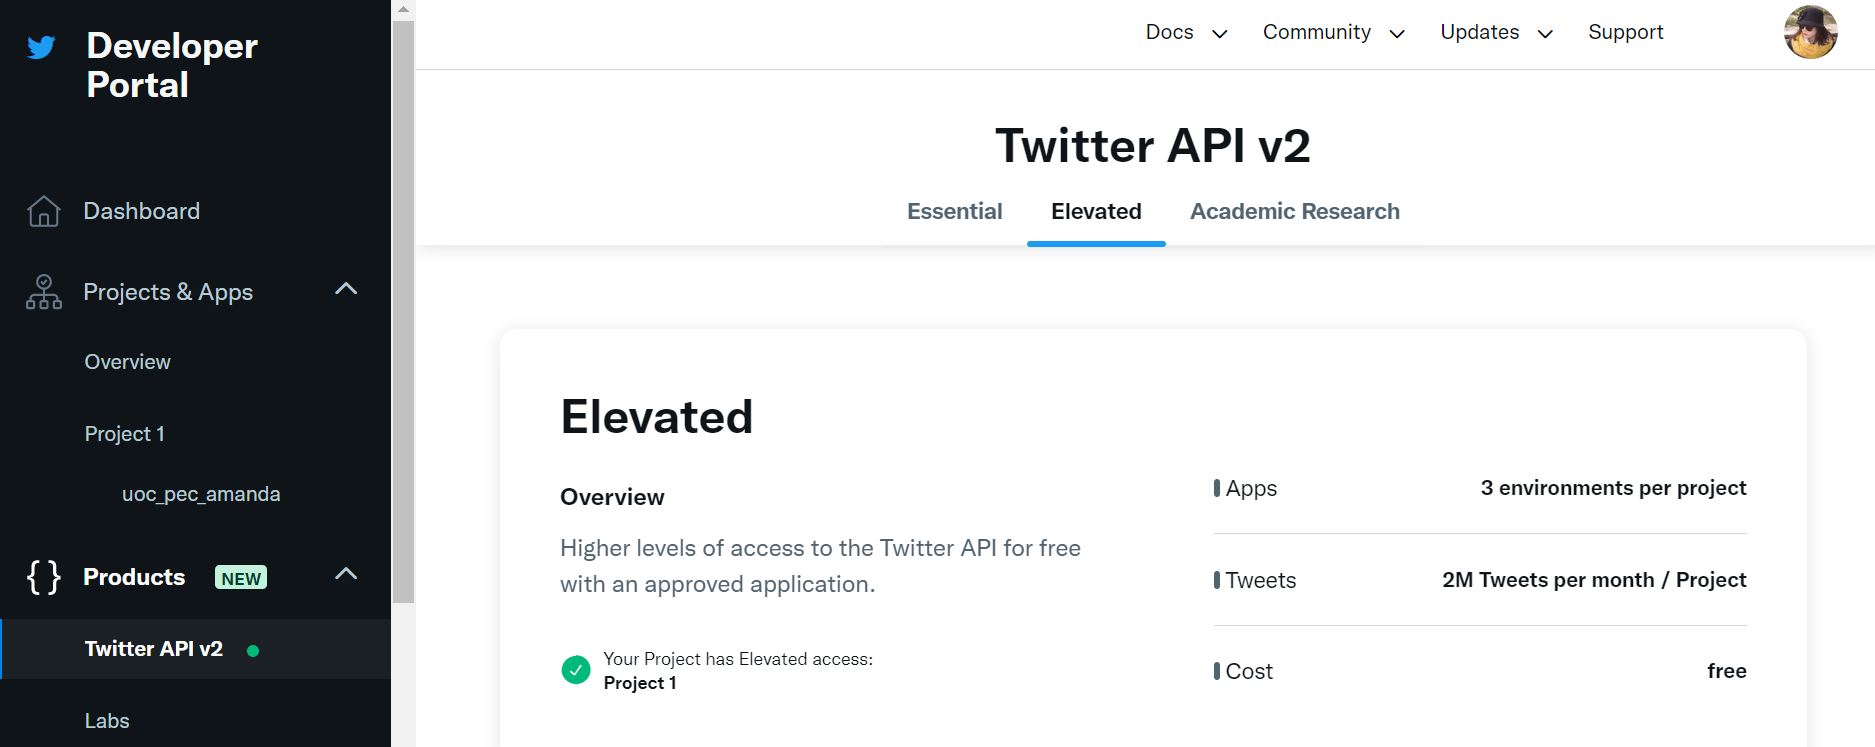Select the Elevated tab
This screenshot has width=1875, height=747.
[1096, 211]
